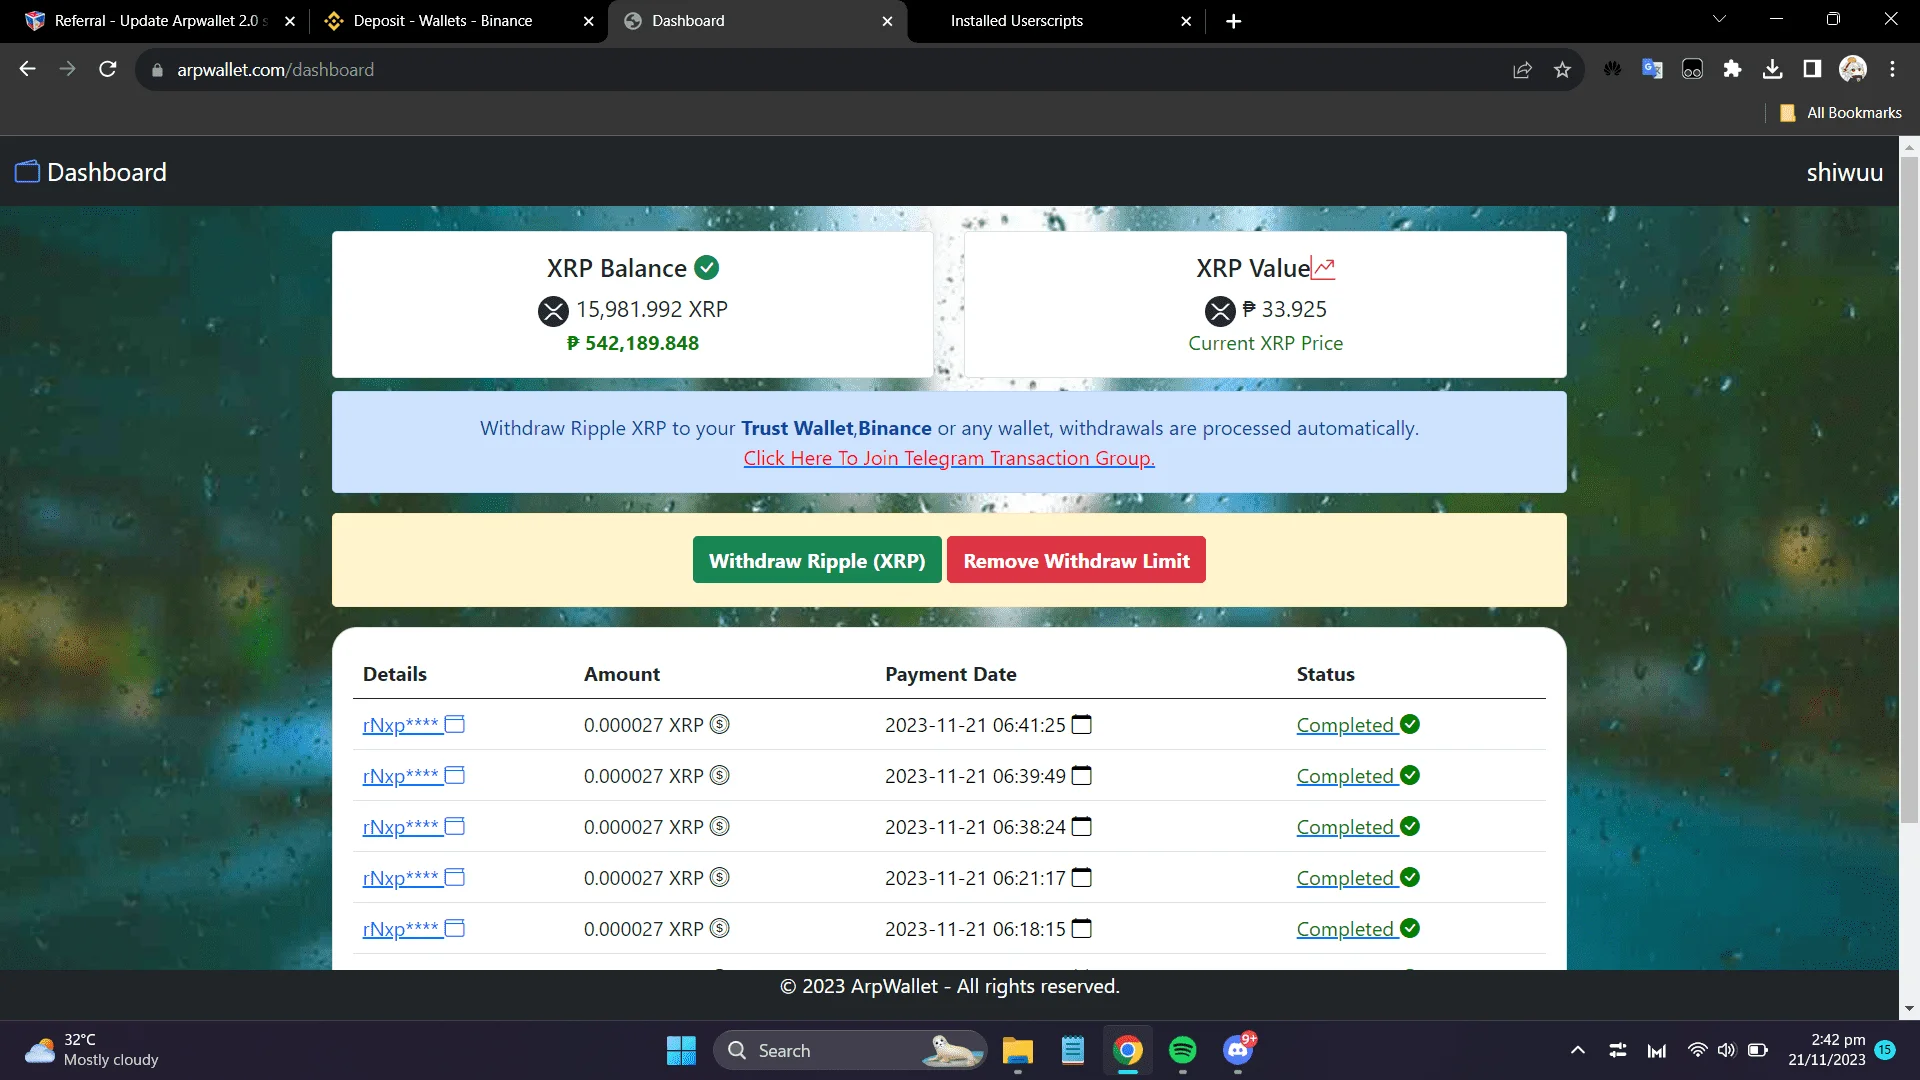Copy address icon for 06:38:24 transaction

coord(454,826)
